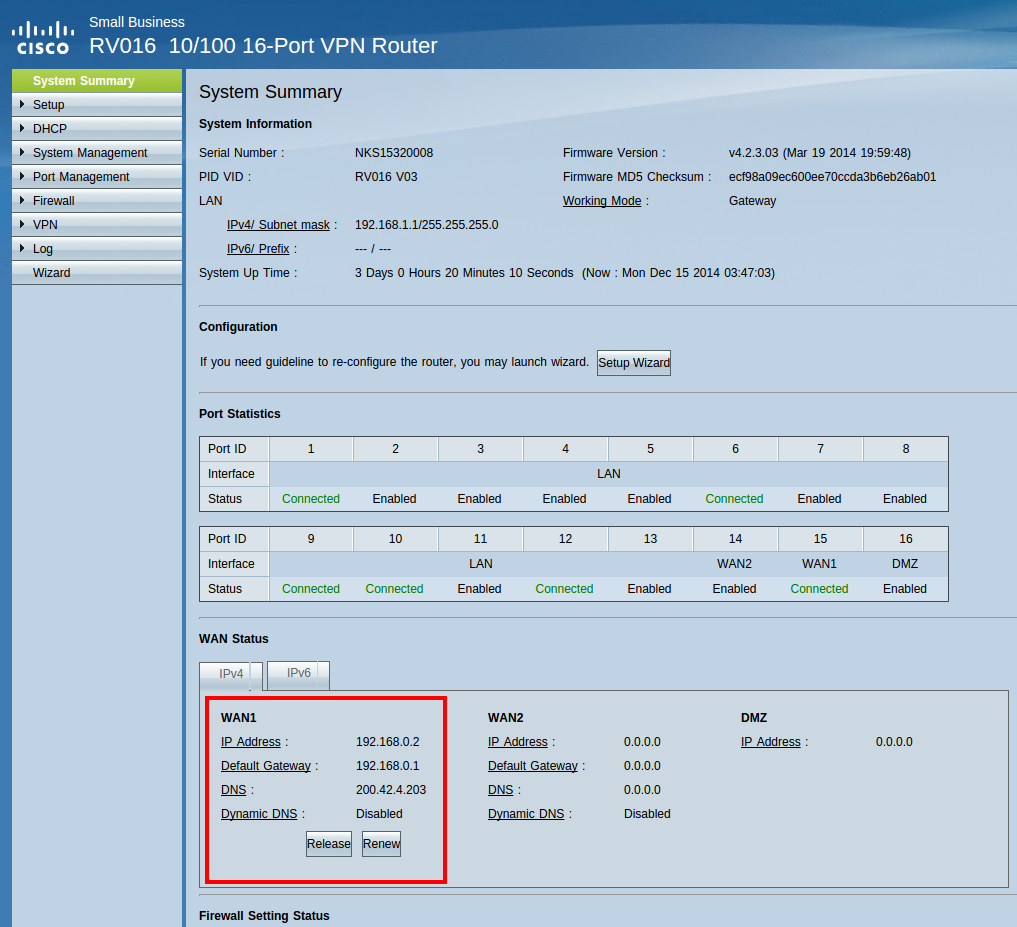Click DMZ IP Address link
This screenshot has width=1017, height=927.
pyautogui.click(x=771, y=741)
